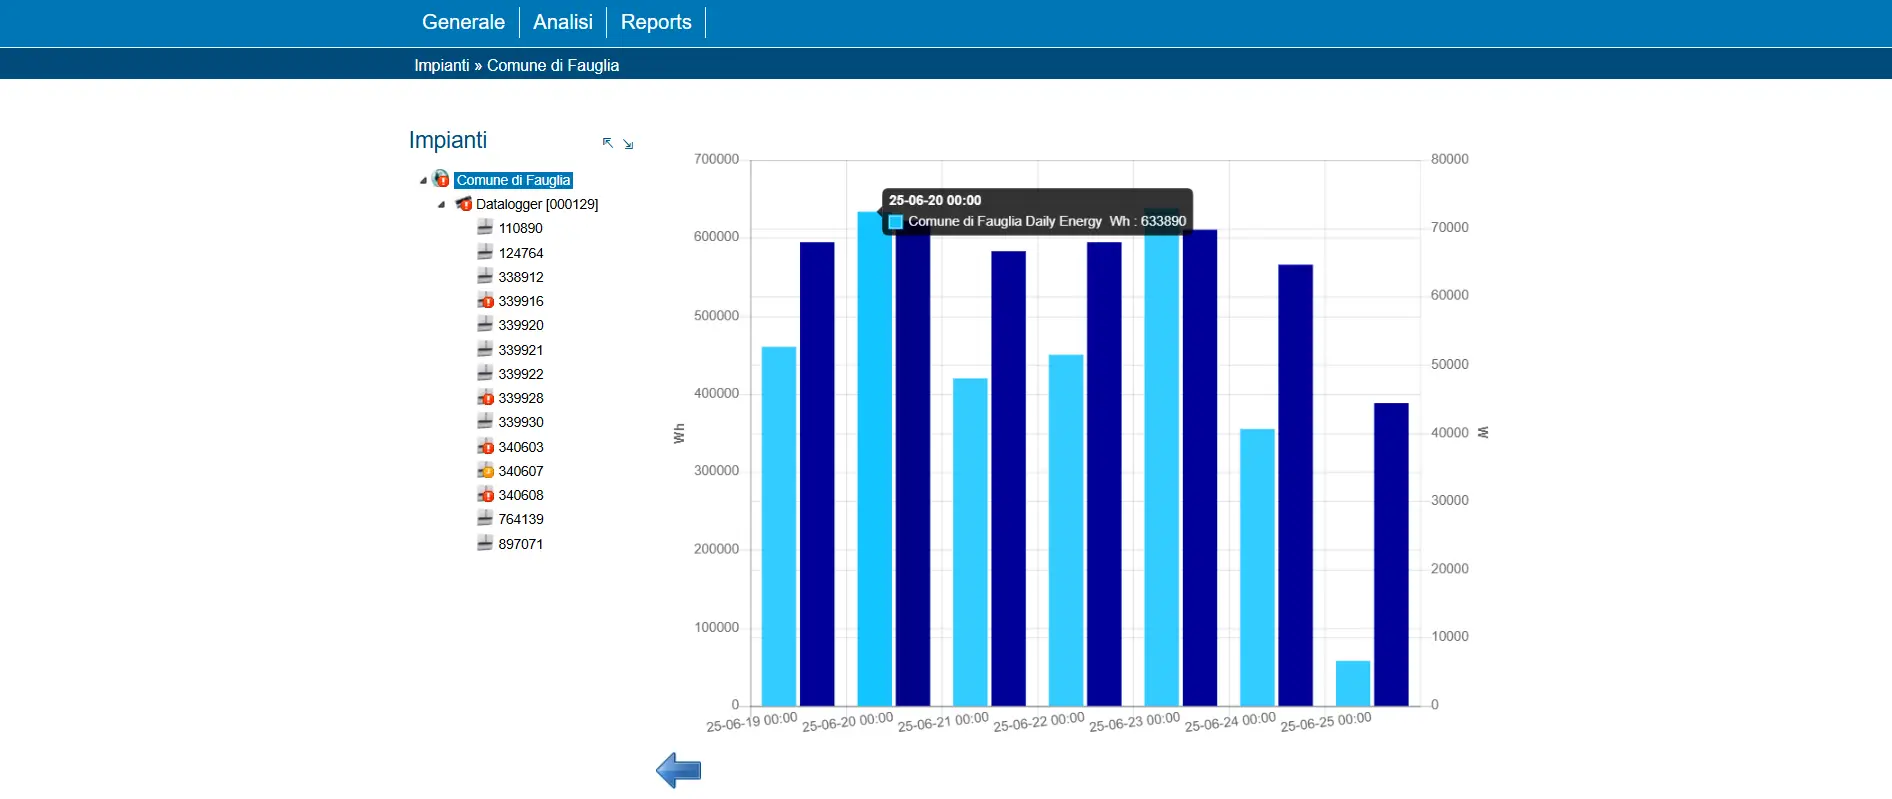Select device label 340607 in the tree

(521, 471)
